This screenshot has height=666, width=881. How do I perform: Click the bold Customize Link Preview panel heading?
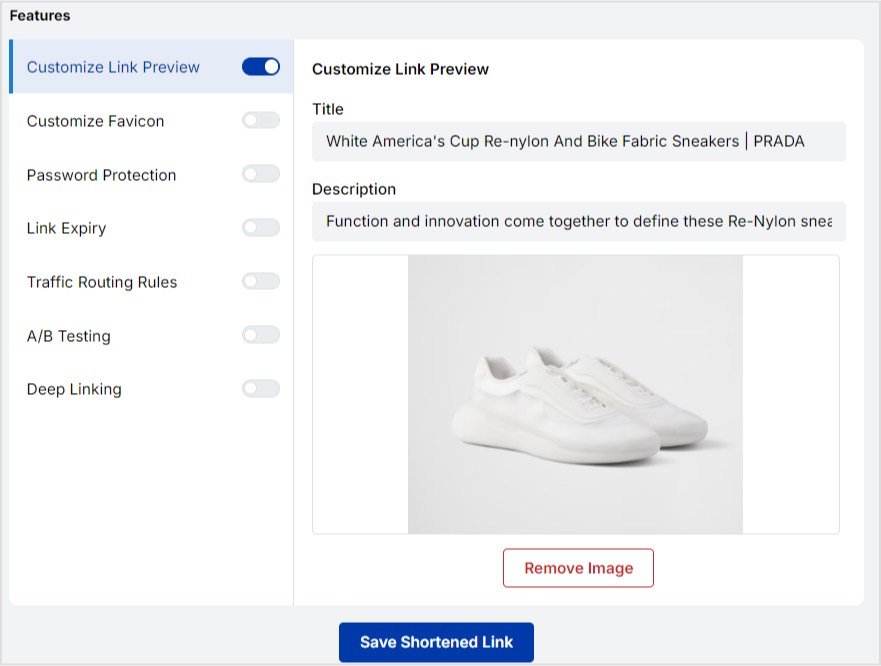[400, 69]
